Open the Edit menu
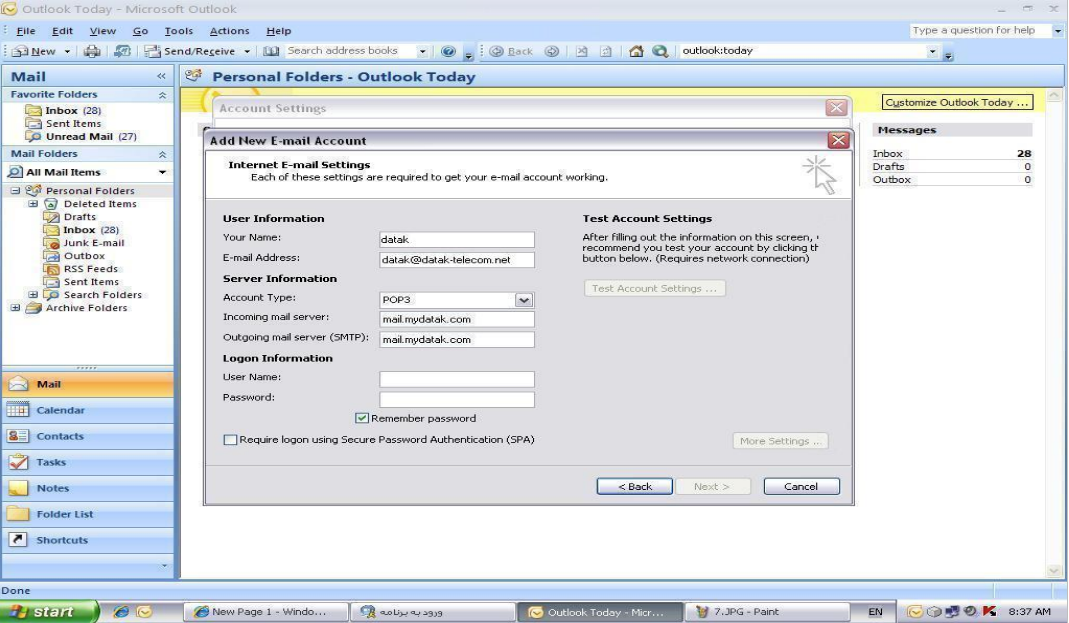 (x=62, y=31)
